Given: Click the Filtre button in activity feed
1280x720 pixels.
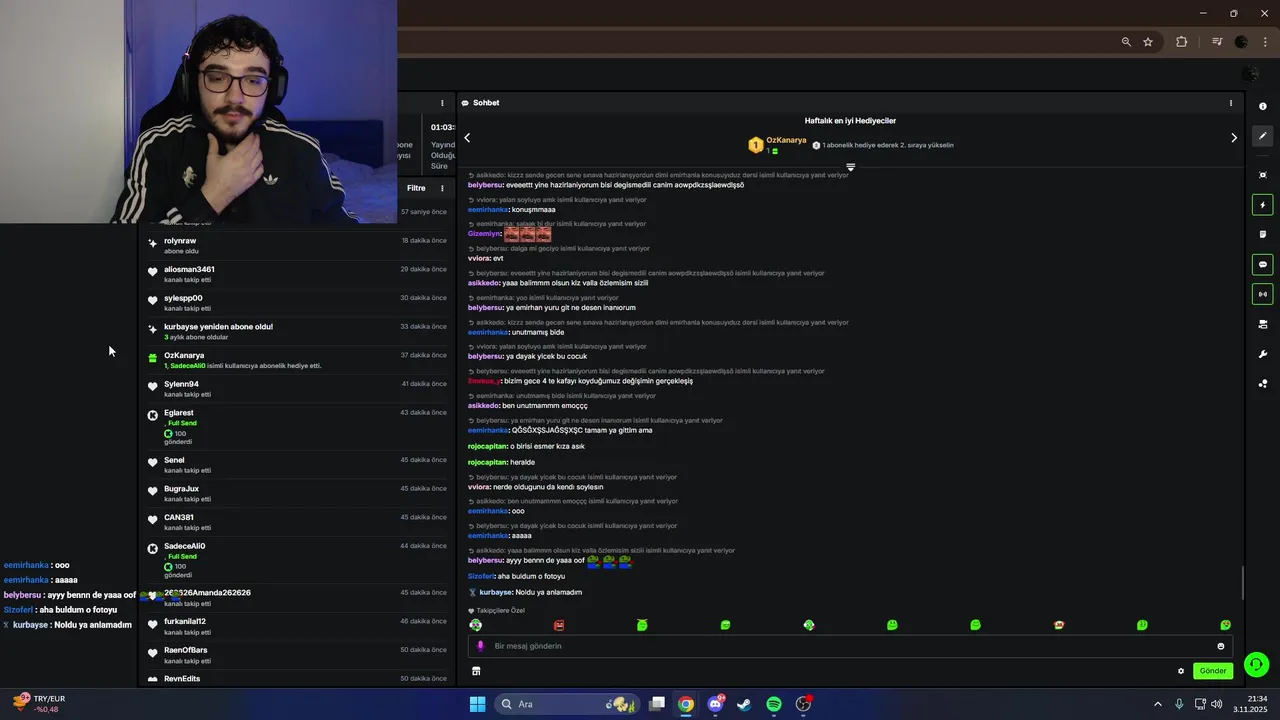Looking at the screenshot, I should (416, 188).
